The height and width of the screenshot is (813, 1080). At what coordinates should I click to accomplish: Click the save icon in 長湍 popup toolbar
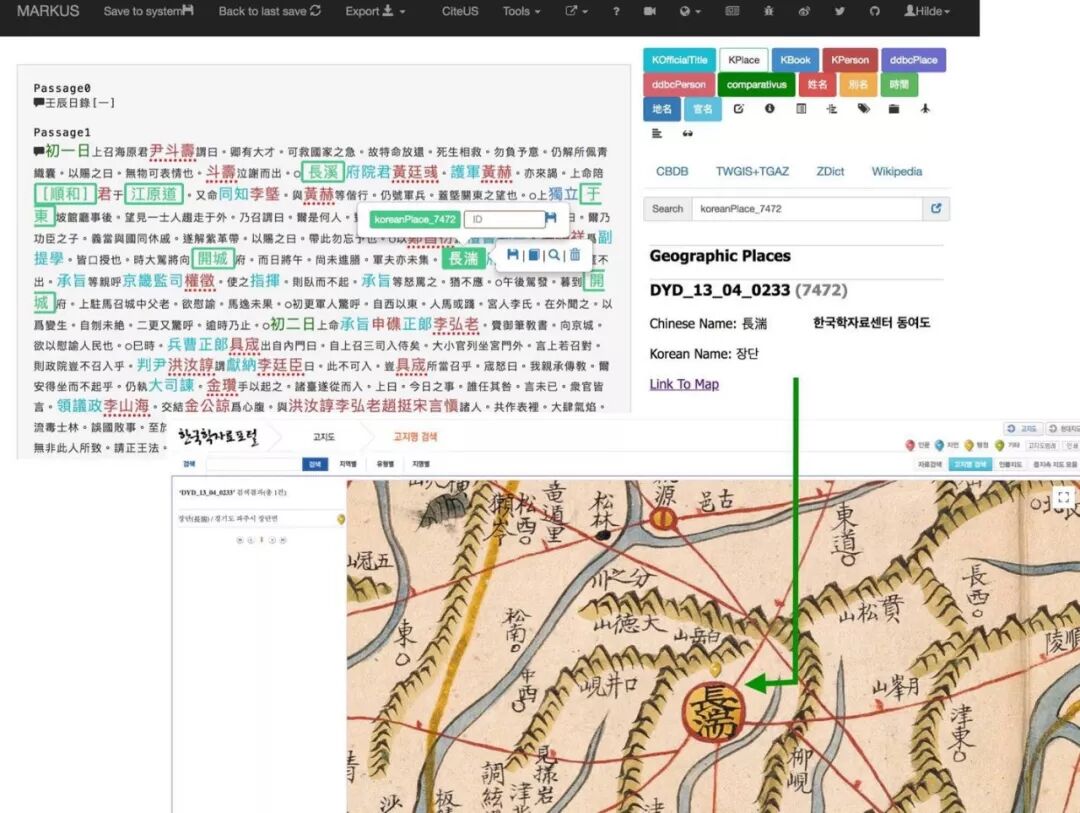[x=512, y=255]
